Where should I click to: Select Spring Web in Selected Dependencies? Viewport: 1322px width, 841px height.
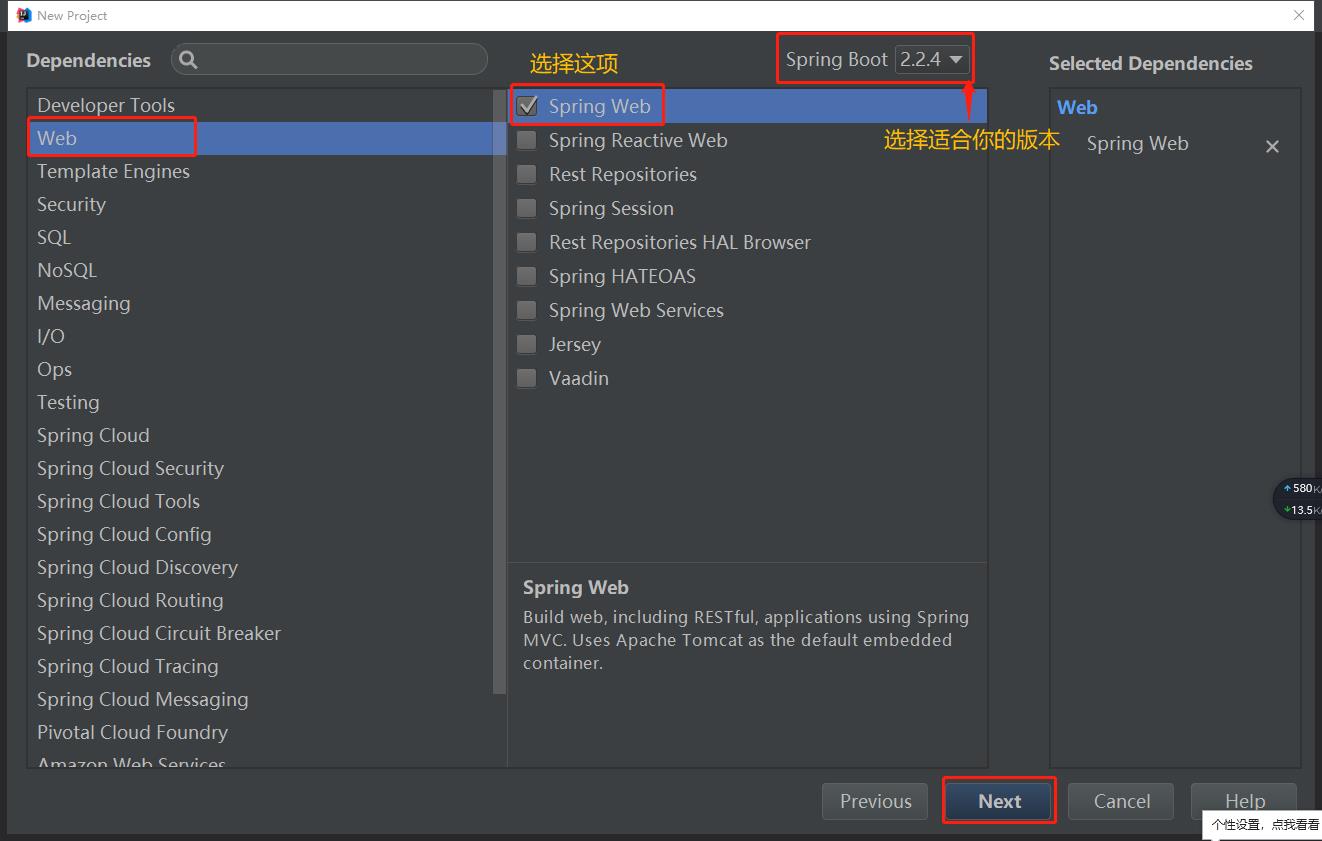point(1137,143)
